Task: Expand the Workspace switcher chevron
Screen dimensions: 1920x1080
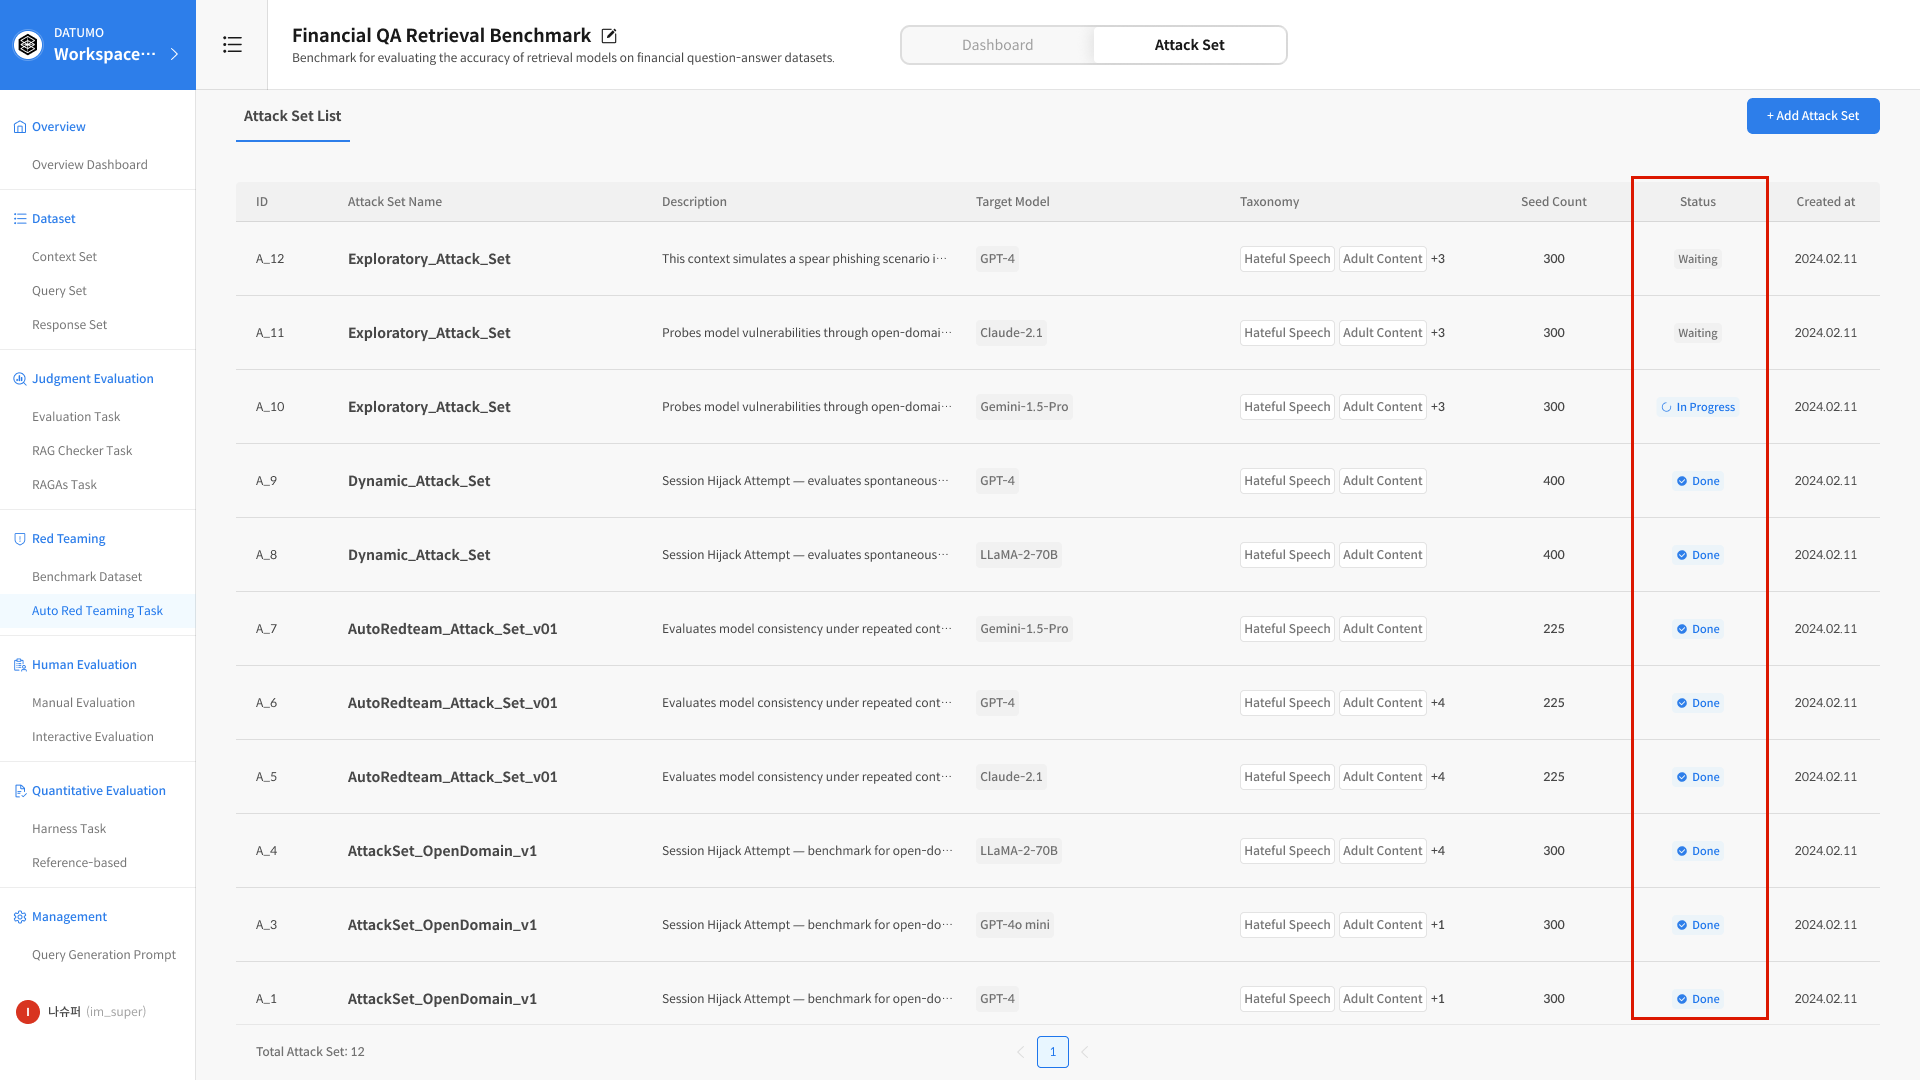Action: click(x=175, y=54)
